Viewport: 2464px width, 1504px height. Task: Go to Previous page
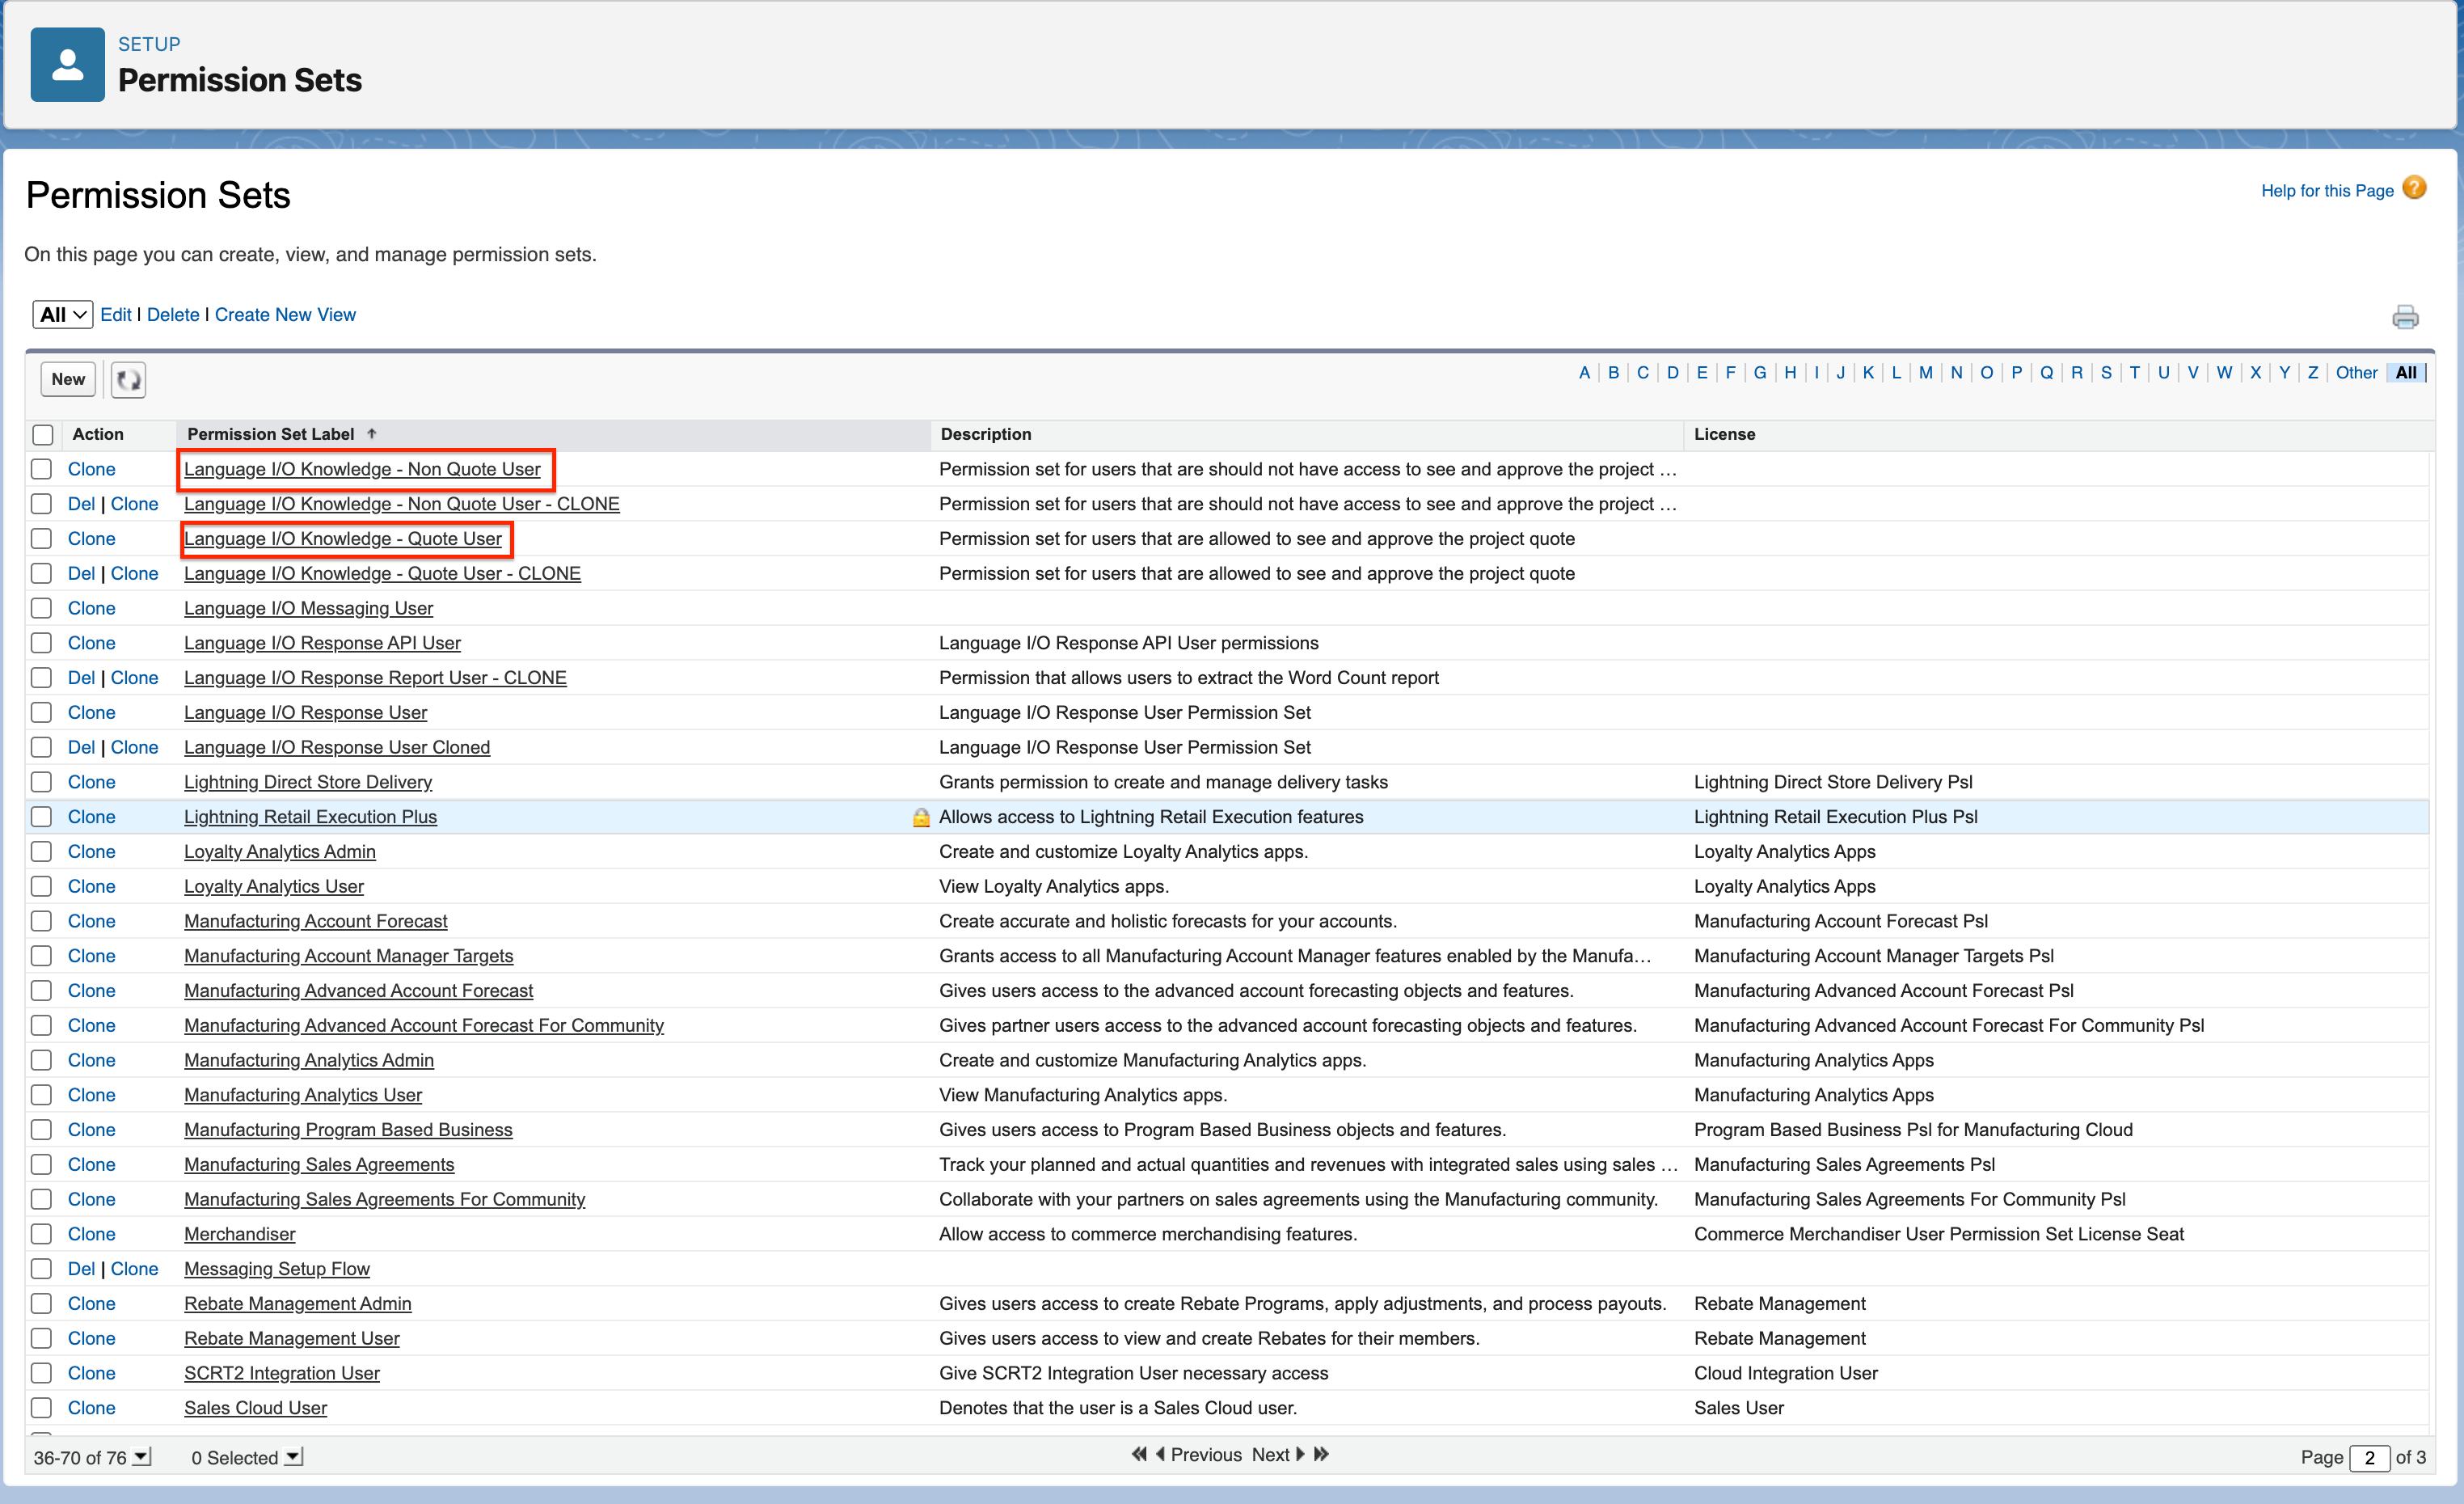[x=1205, y=1455]
